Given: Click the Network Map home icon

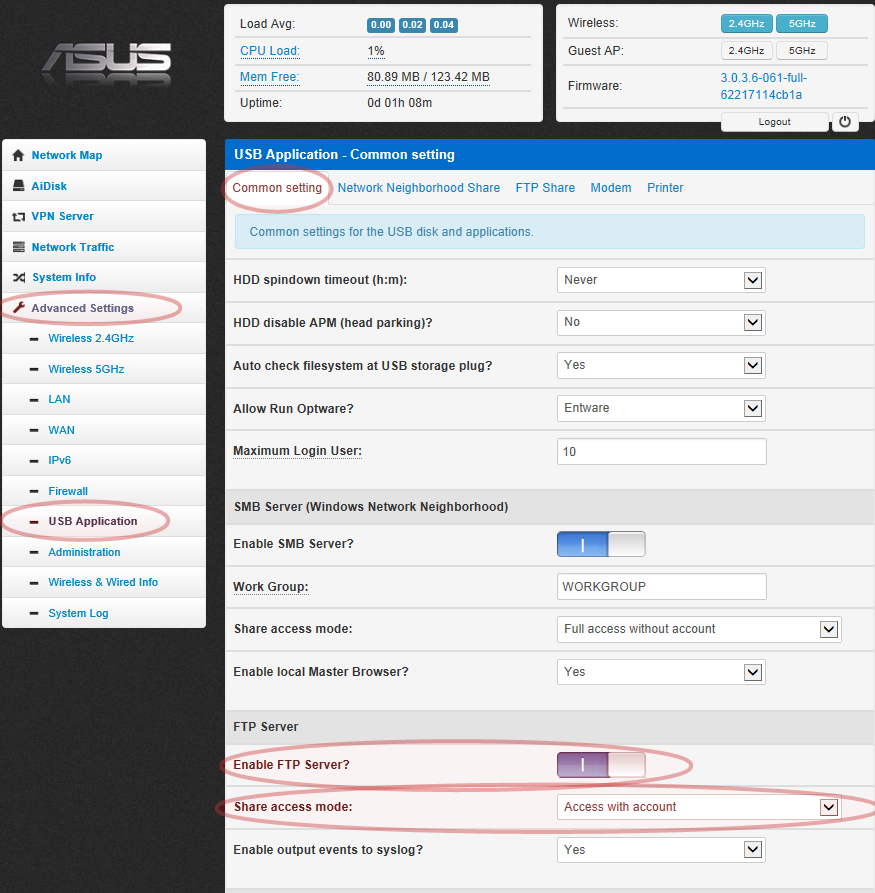Looking at the screenshot, I should point(18,156).
